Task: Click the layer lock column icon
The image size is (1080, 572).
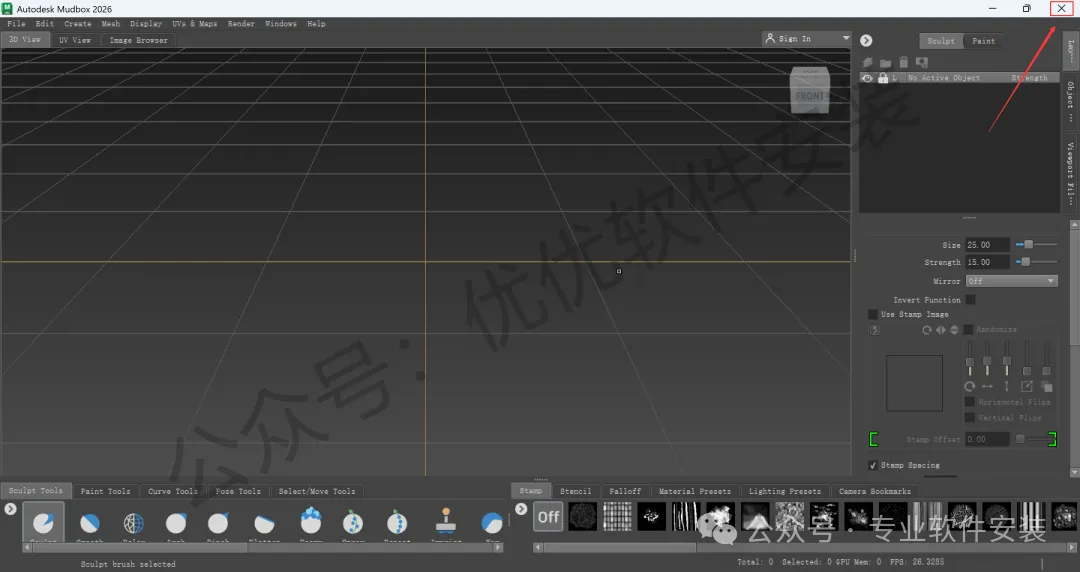Action: pyautogui.click(x=883, y=78)
